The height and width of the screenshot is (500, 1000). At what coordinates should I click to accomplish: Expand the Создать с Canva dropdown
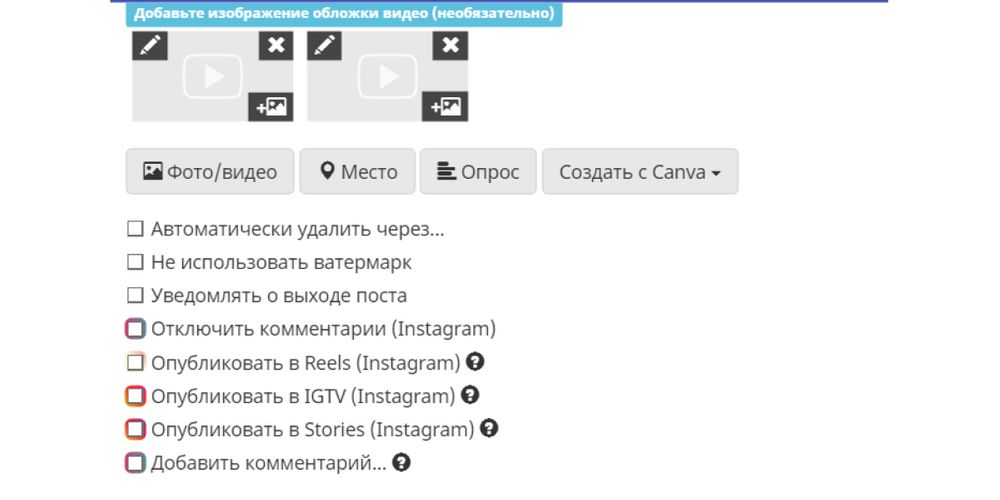coord(639,172)
